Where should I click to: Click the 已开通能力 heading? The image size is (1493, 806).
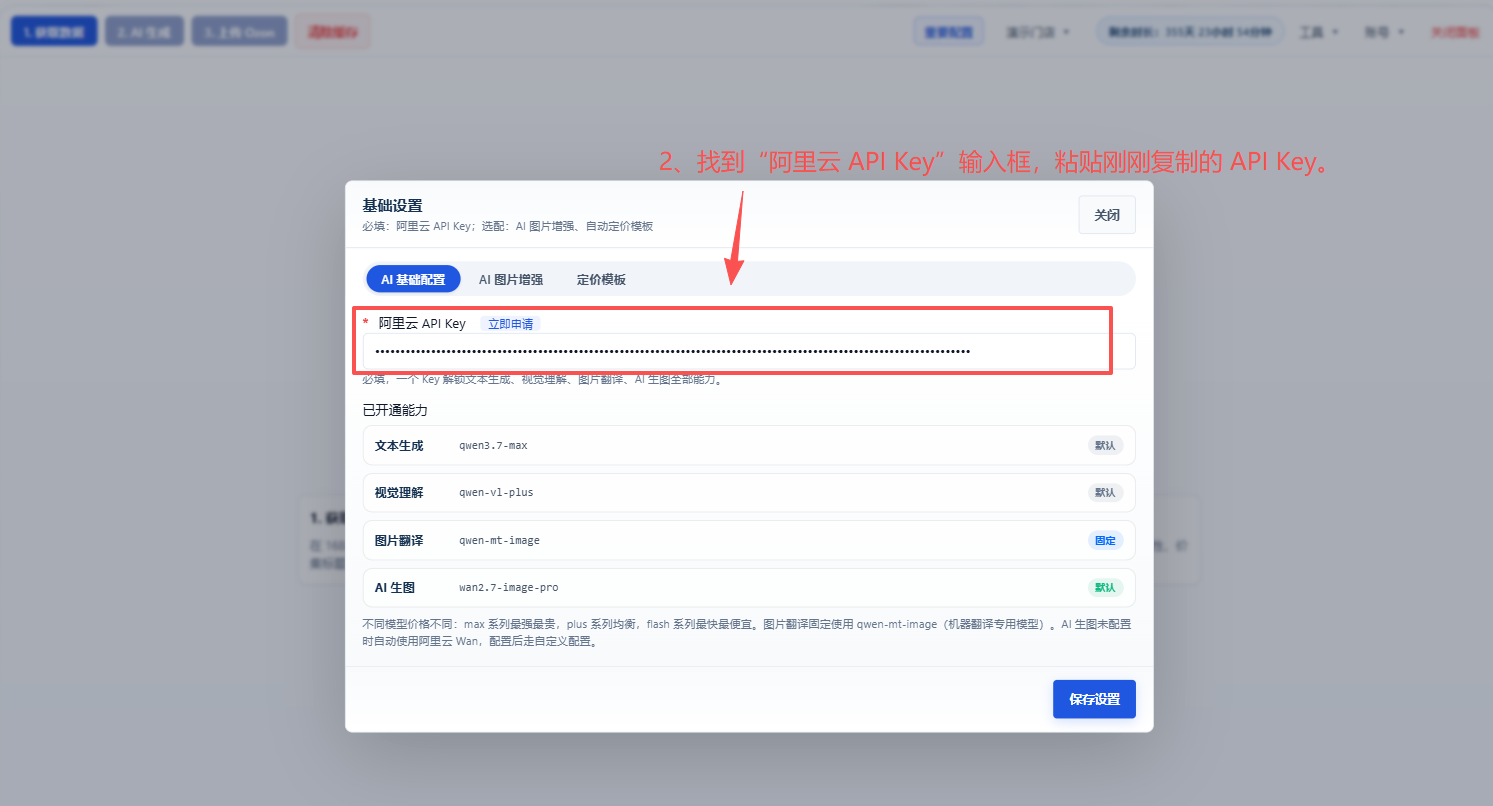pos(395,410)
